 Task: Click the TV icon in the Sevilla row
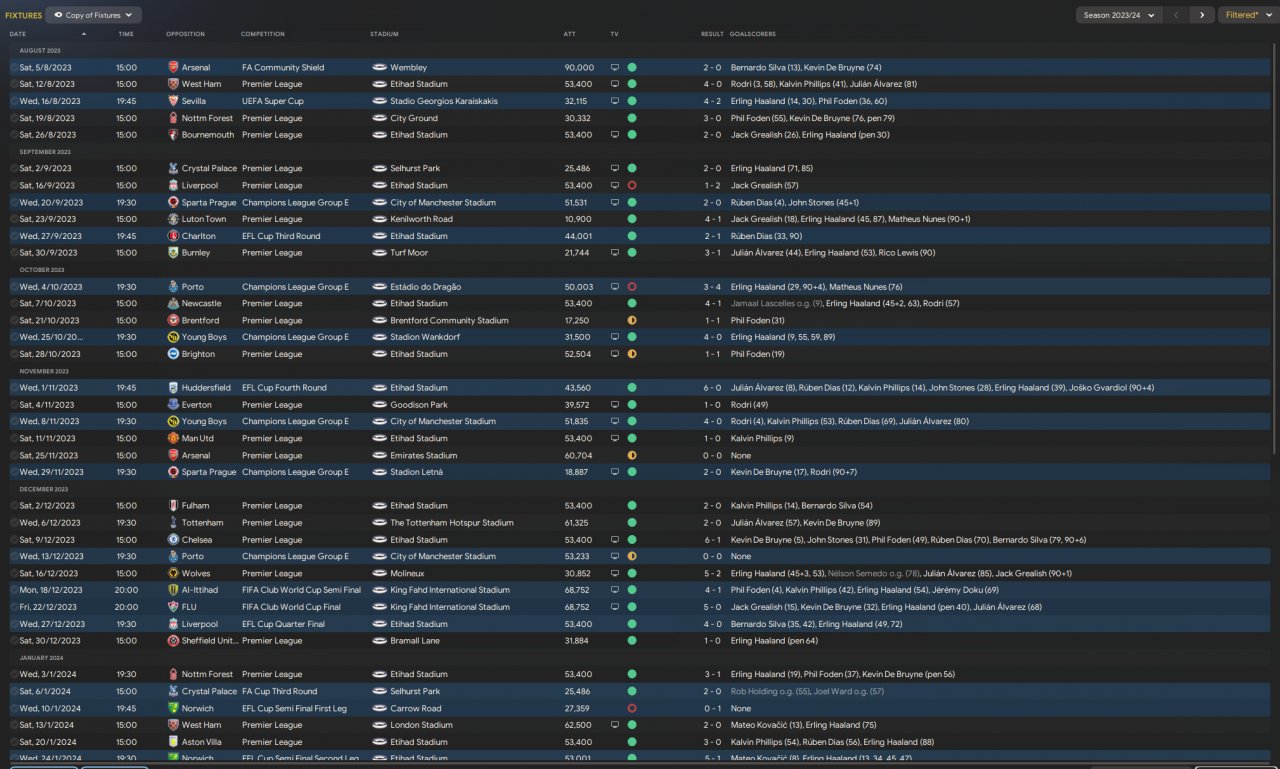(615, 101)
